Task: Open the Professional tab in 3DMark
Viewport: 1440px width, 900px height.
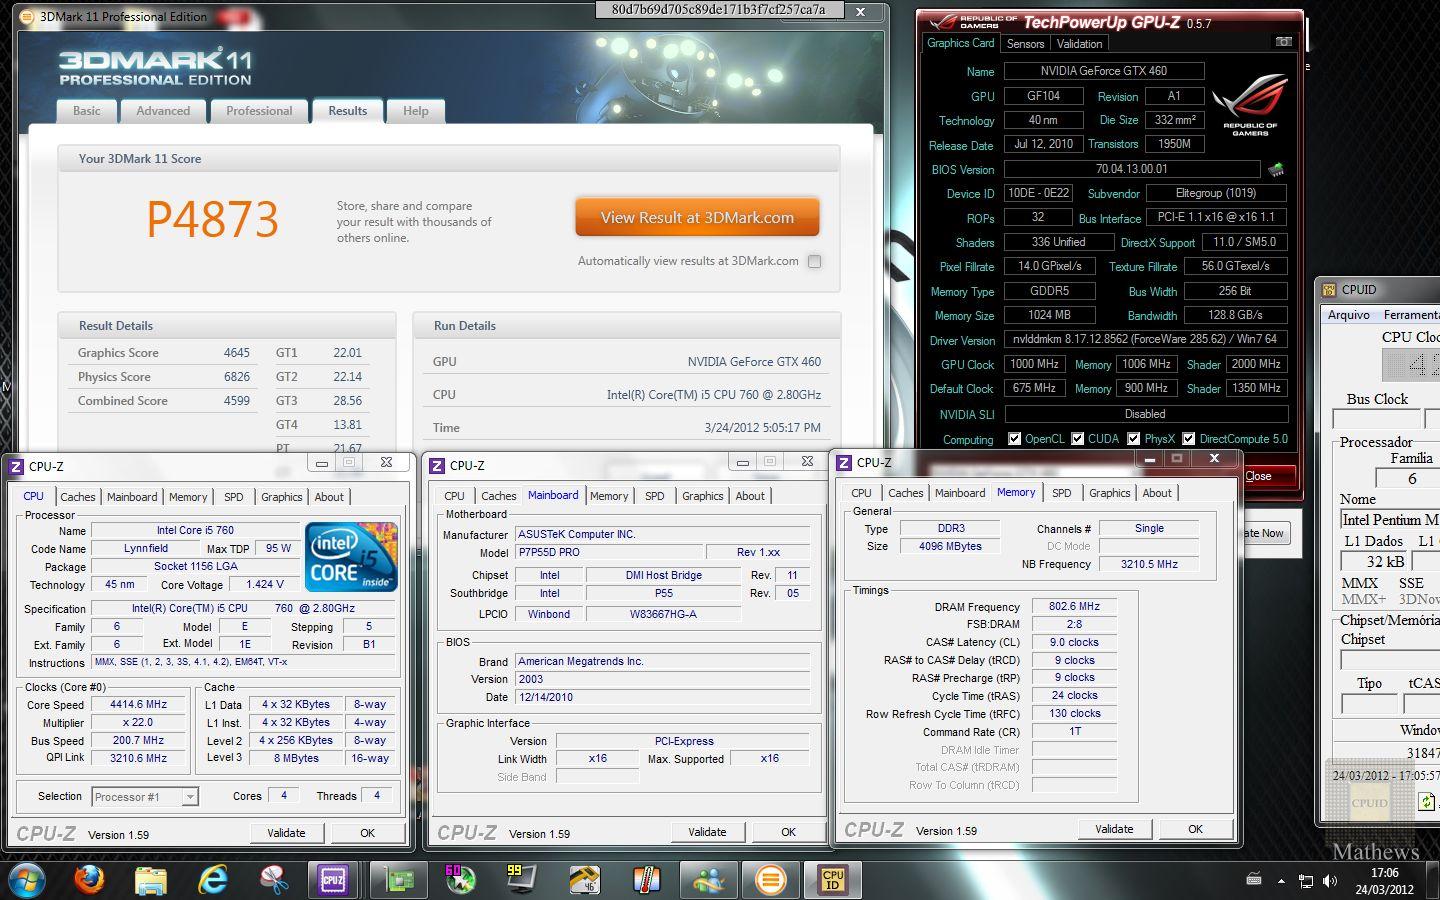Action: [x=259, y=111]
